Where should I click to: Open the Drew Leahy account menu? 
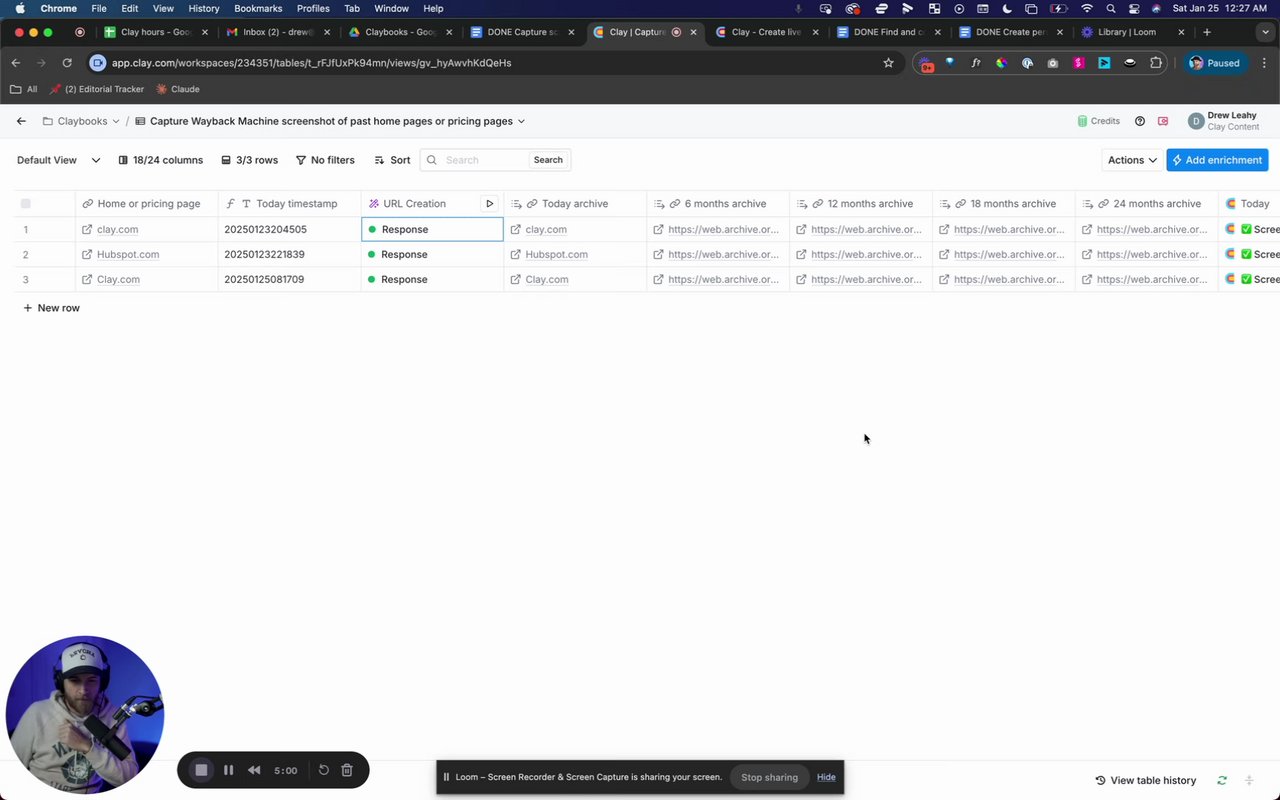pyautogui.click(x=1225, y=121)
